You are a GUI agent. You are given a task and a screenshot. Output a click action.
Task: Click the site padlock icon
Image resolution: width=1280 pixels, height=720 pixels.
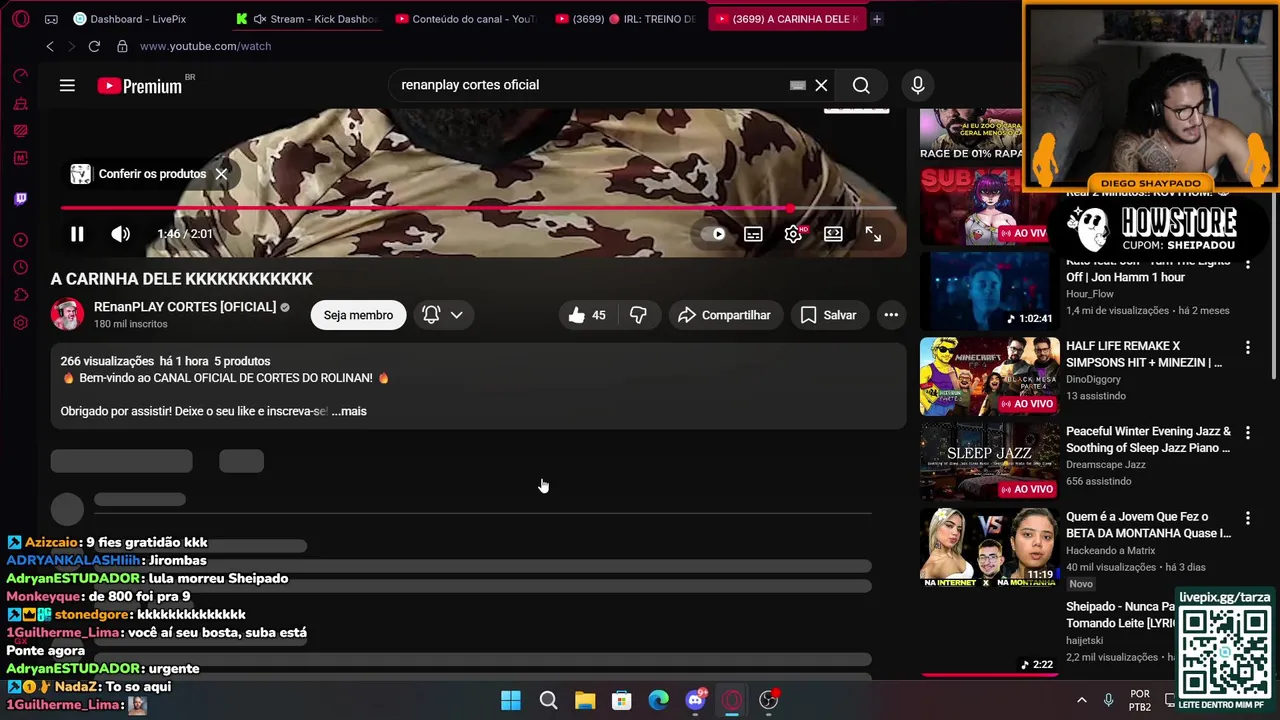click(x=122, y=46)
